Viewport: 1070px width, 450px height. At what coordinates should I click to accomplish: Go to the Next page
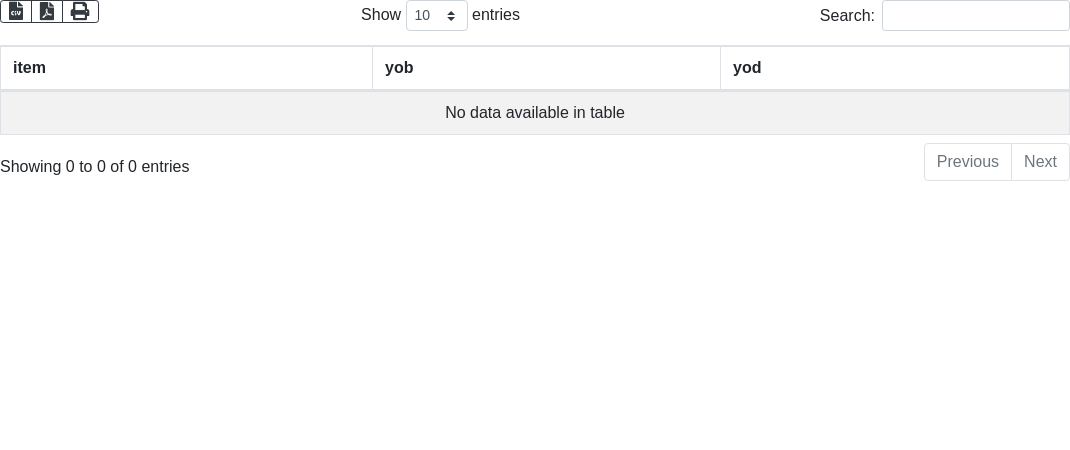[1040, 162]
